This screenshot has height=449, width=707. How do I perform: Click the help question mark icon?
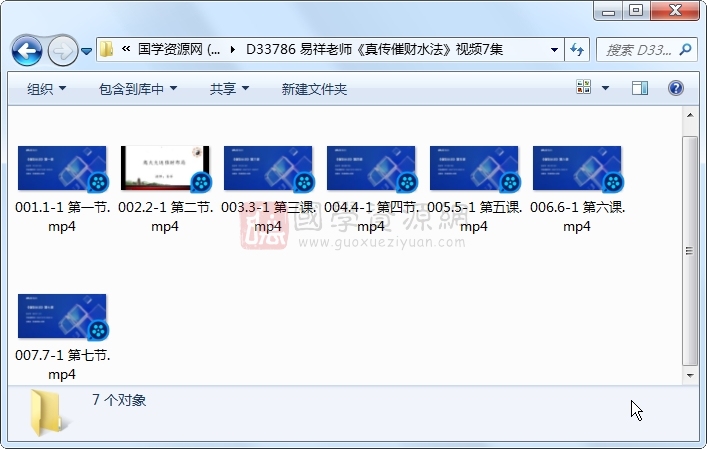point(676,88)
